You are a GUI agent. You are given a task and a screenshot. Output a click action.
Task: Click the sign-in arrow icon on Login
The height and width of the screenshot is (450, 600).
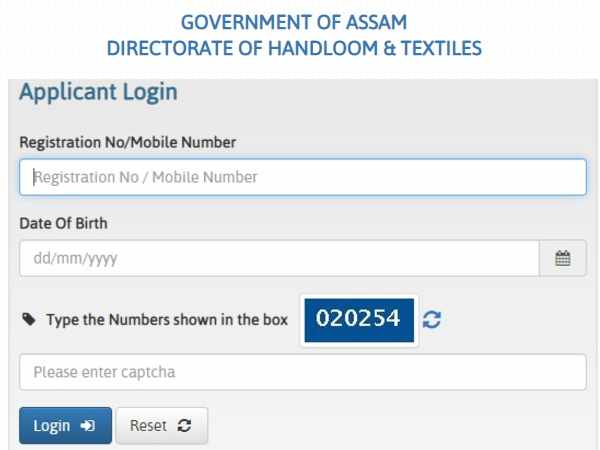click(x=89, y=426)
